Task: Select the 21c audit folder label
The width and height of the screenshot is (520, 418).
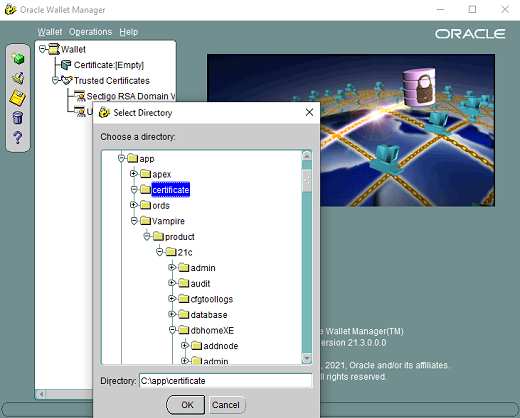Action: (200, 284)
